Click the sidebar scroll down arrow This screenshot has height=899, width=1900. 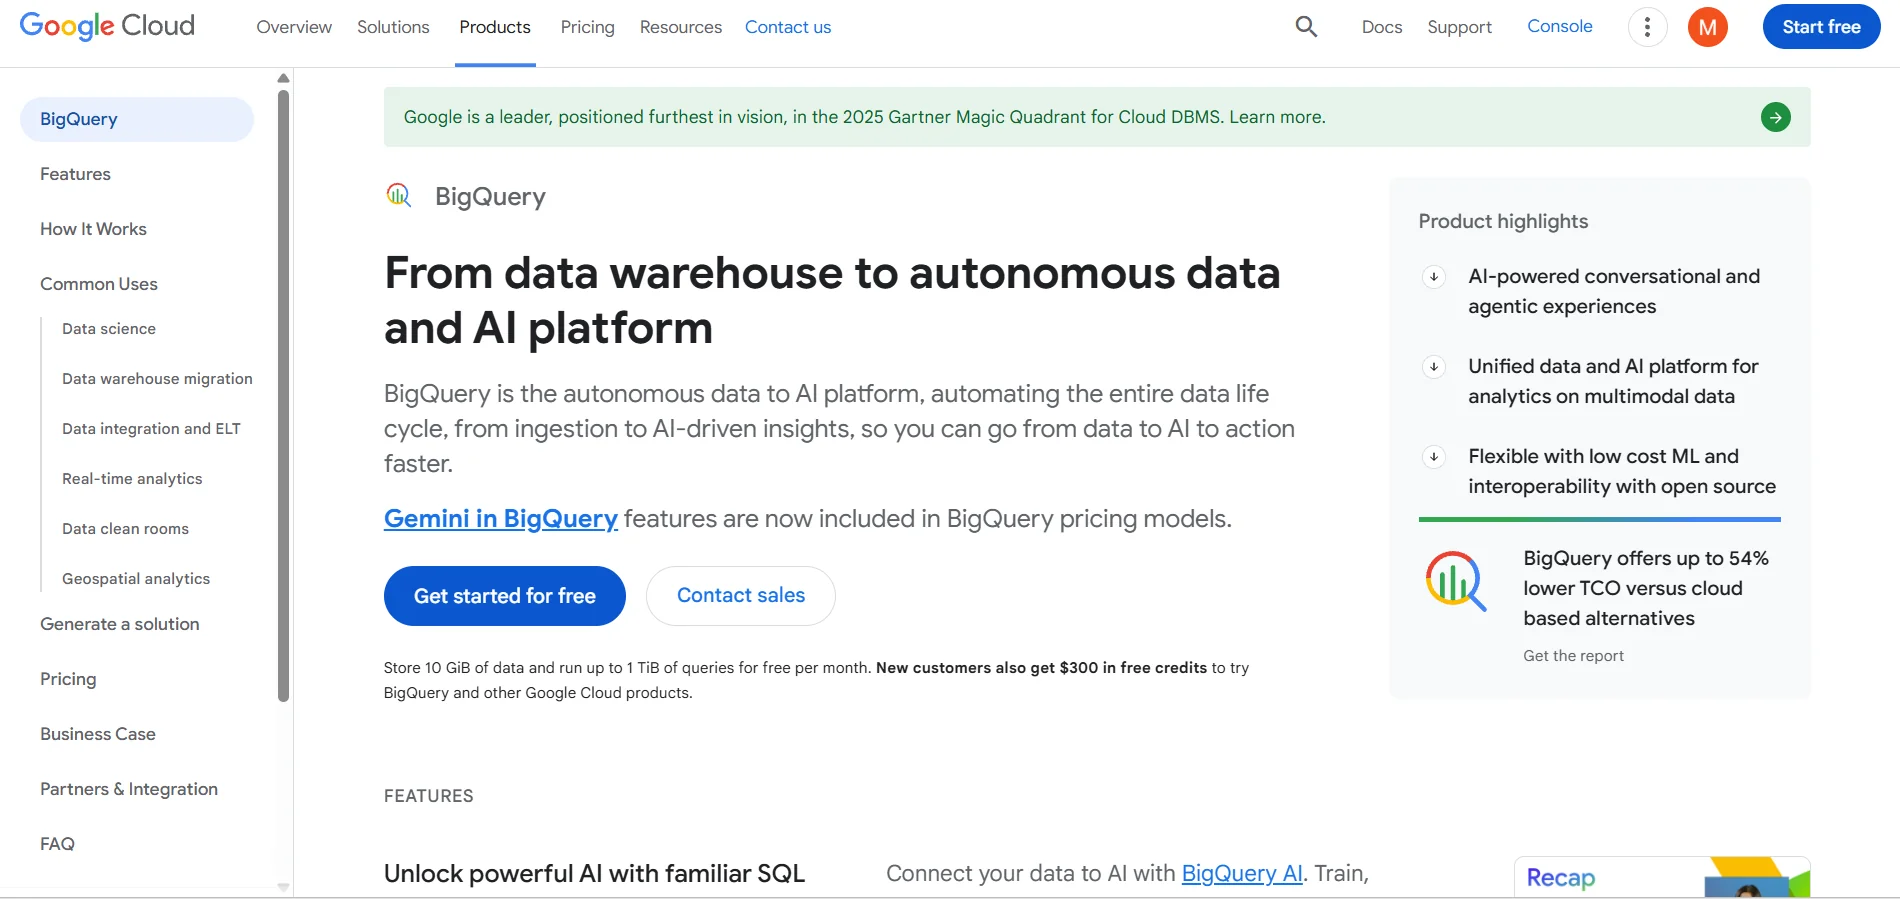click(284, 887)
